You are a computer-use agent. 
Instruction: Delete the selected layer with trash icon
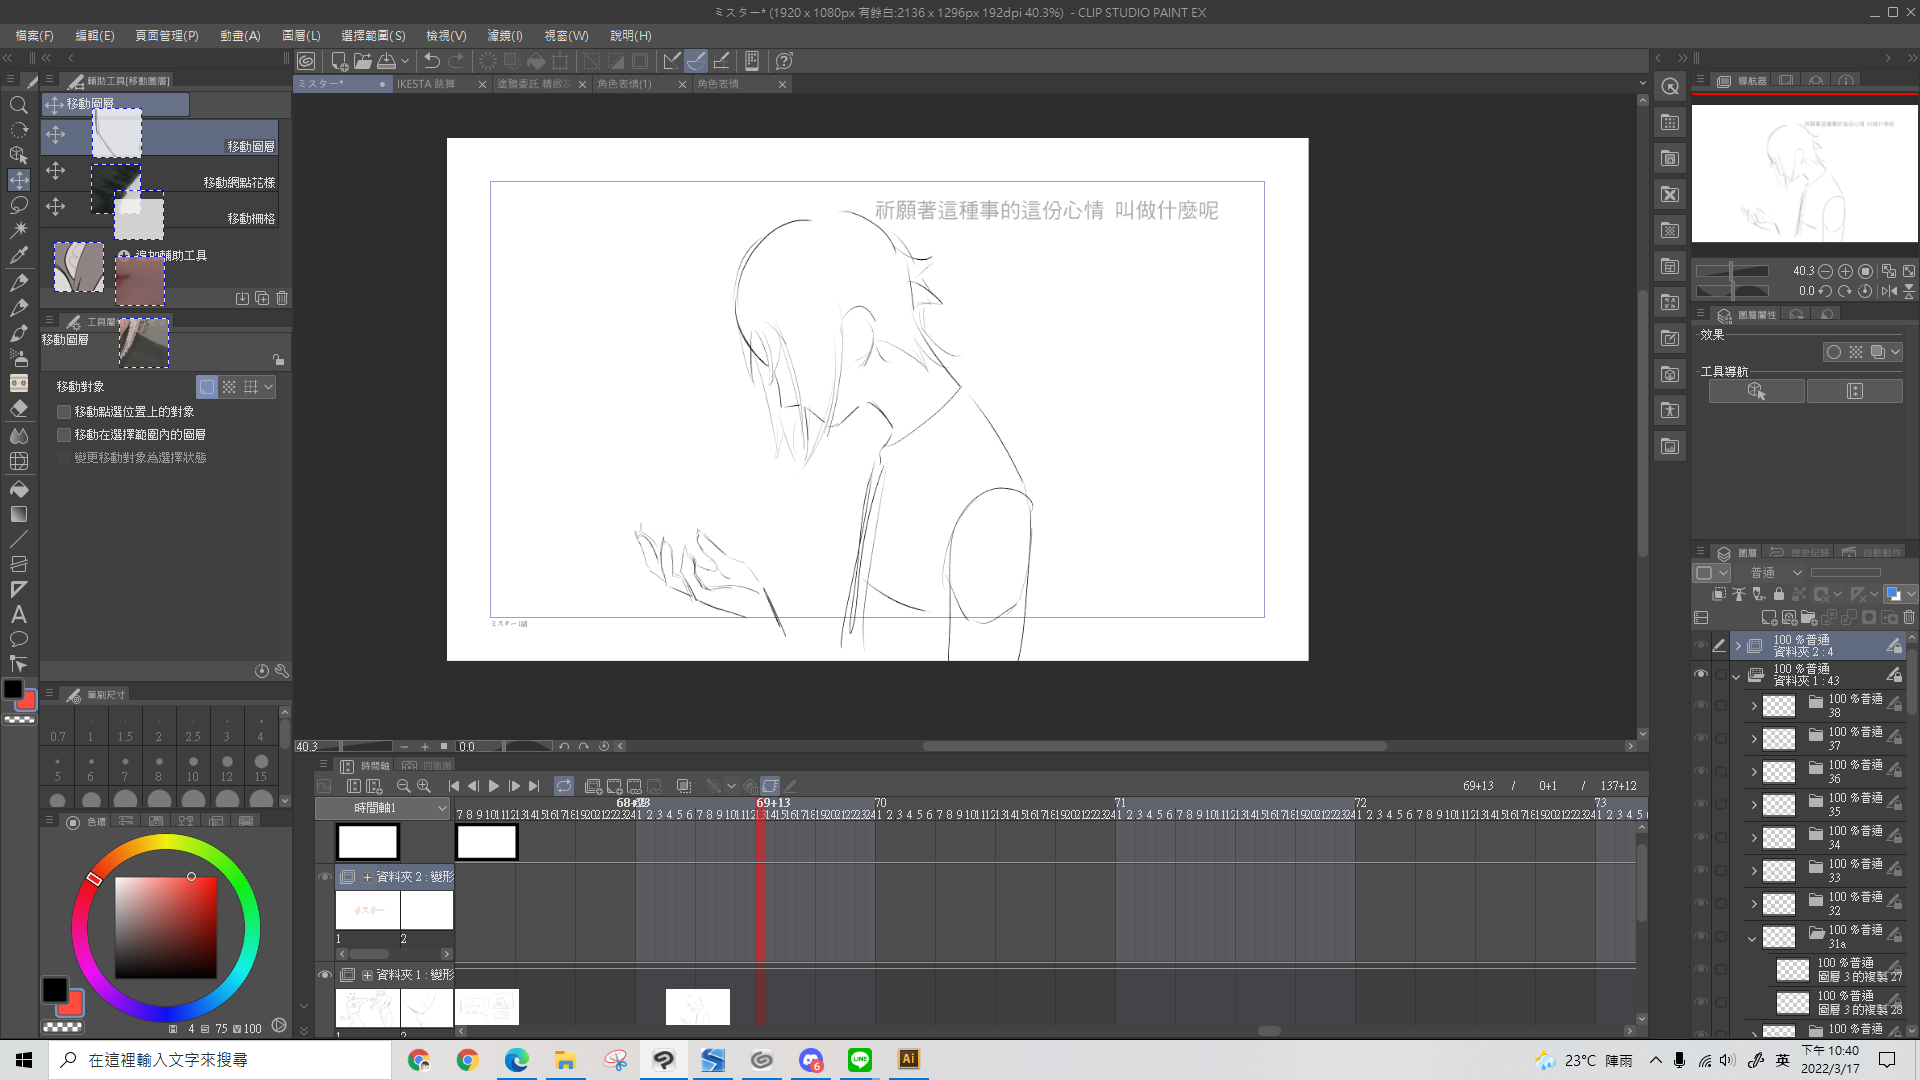(x=1909, y=618)
